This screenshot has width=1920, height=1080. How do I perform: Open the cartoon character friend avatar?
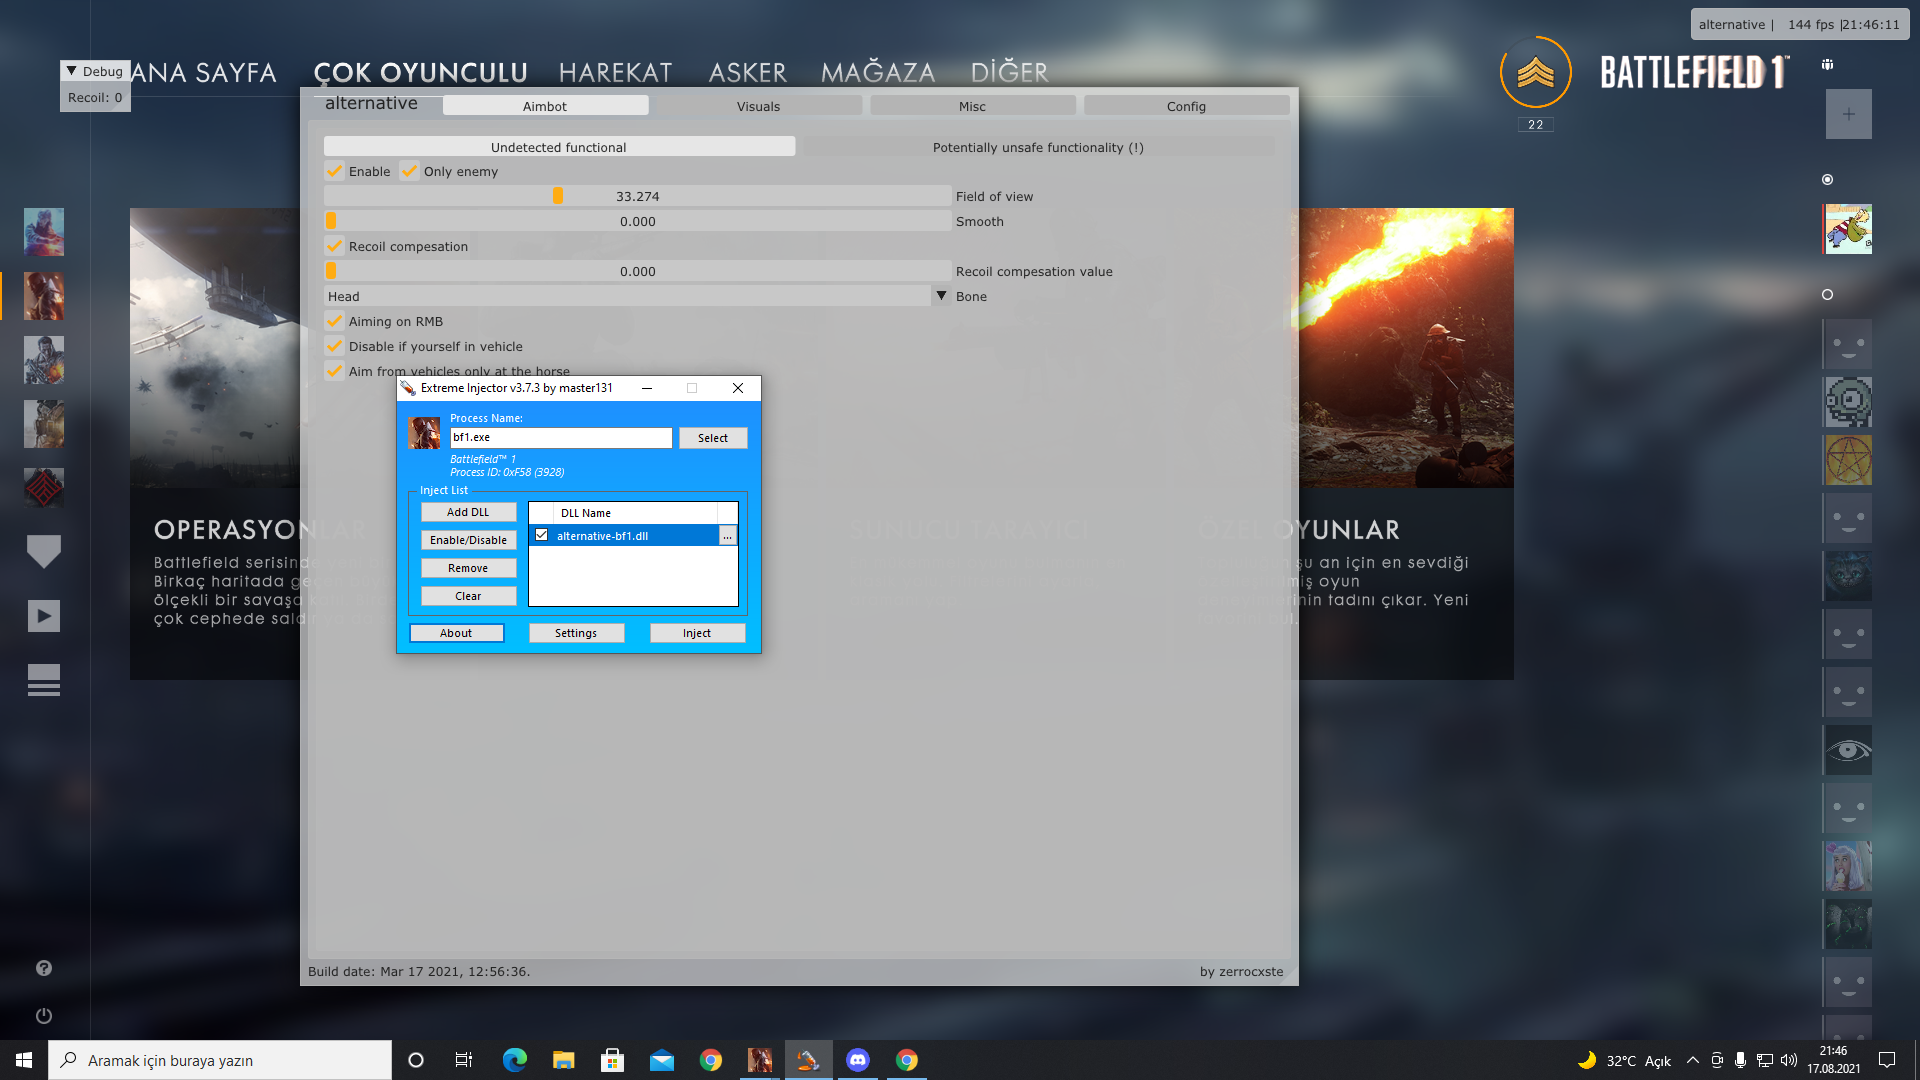click(x=1848, y=229)
